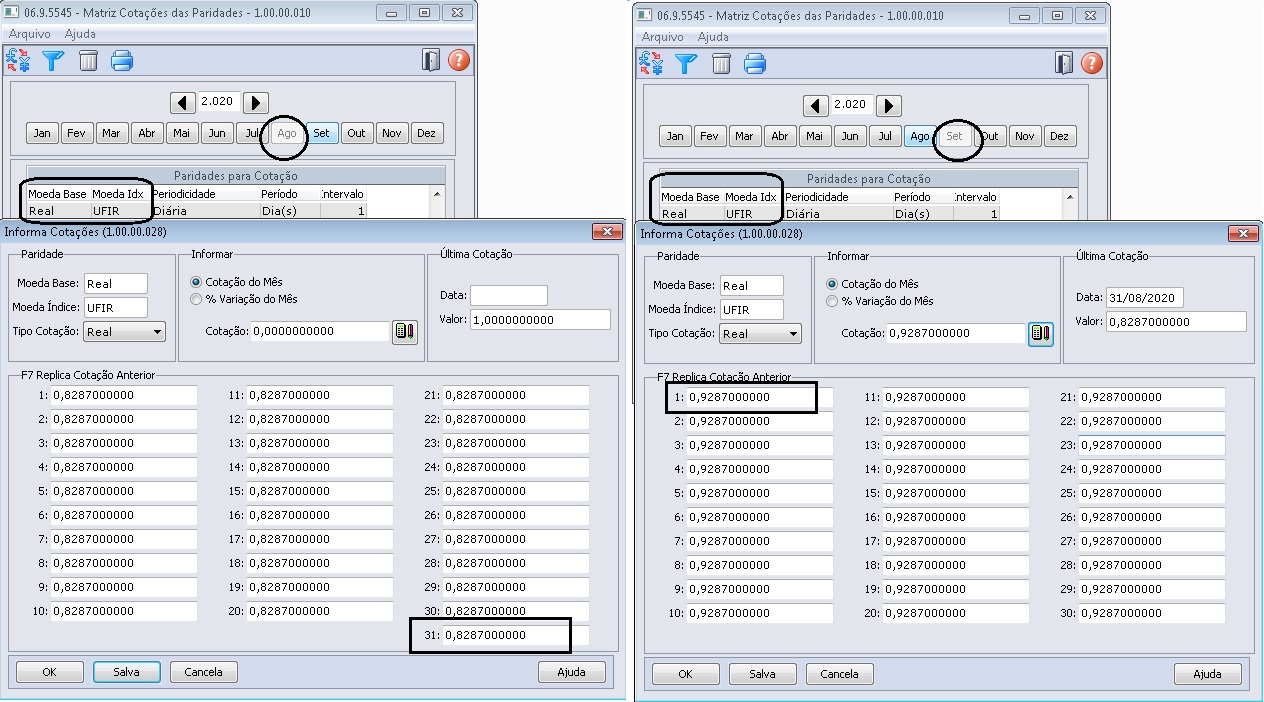Click day 15 quotation field in left dialog

[320, 491]
